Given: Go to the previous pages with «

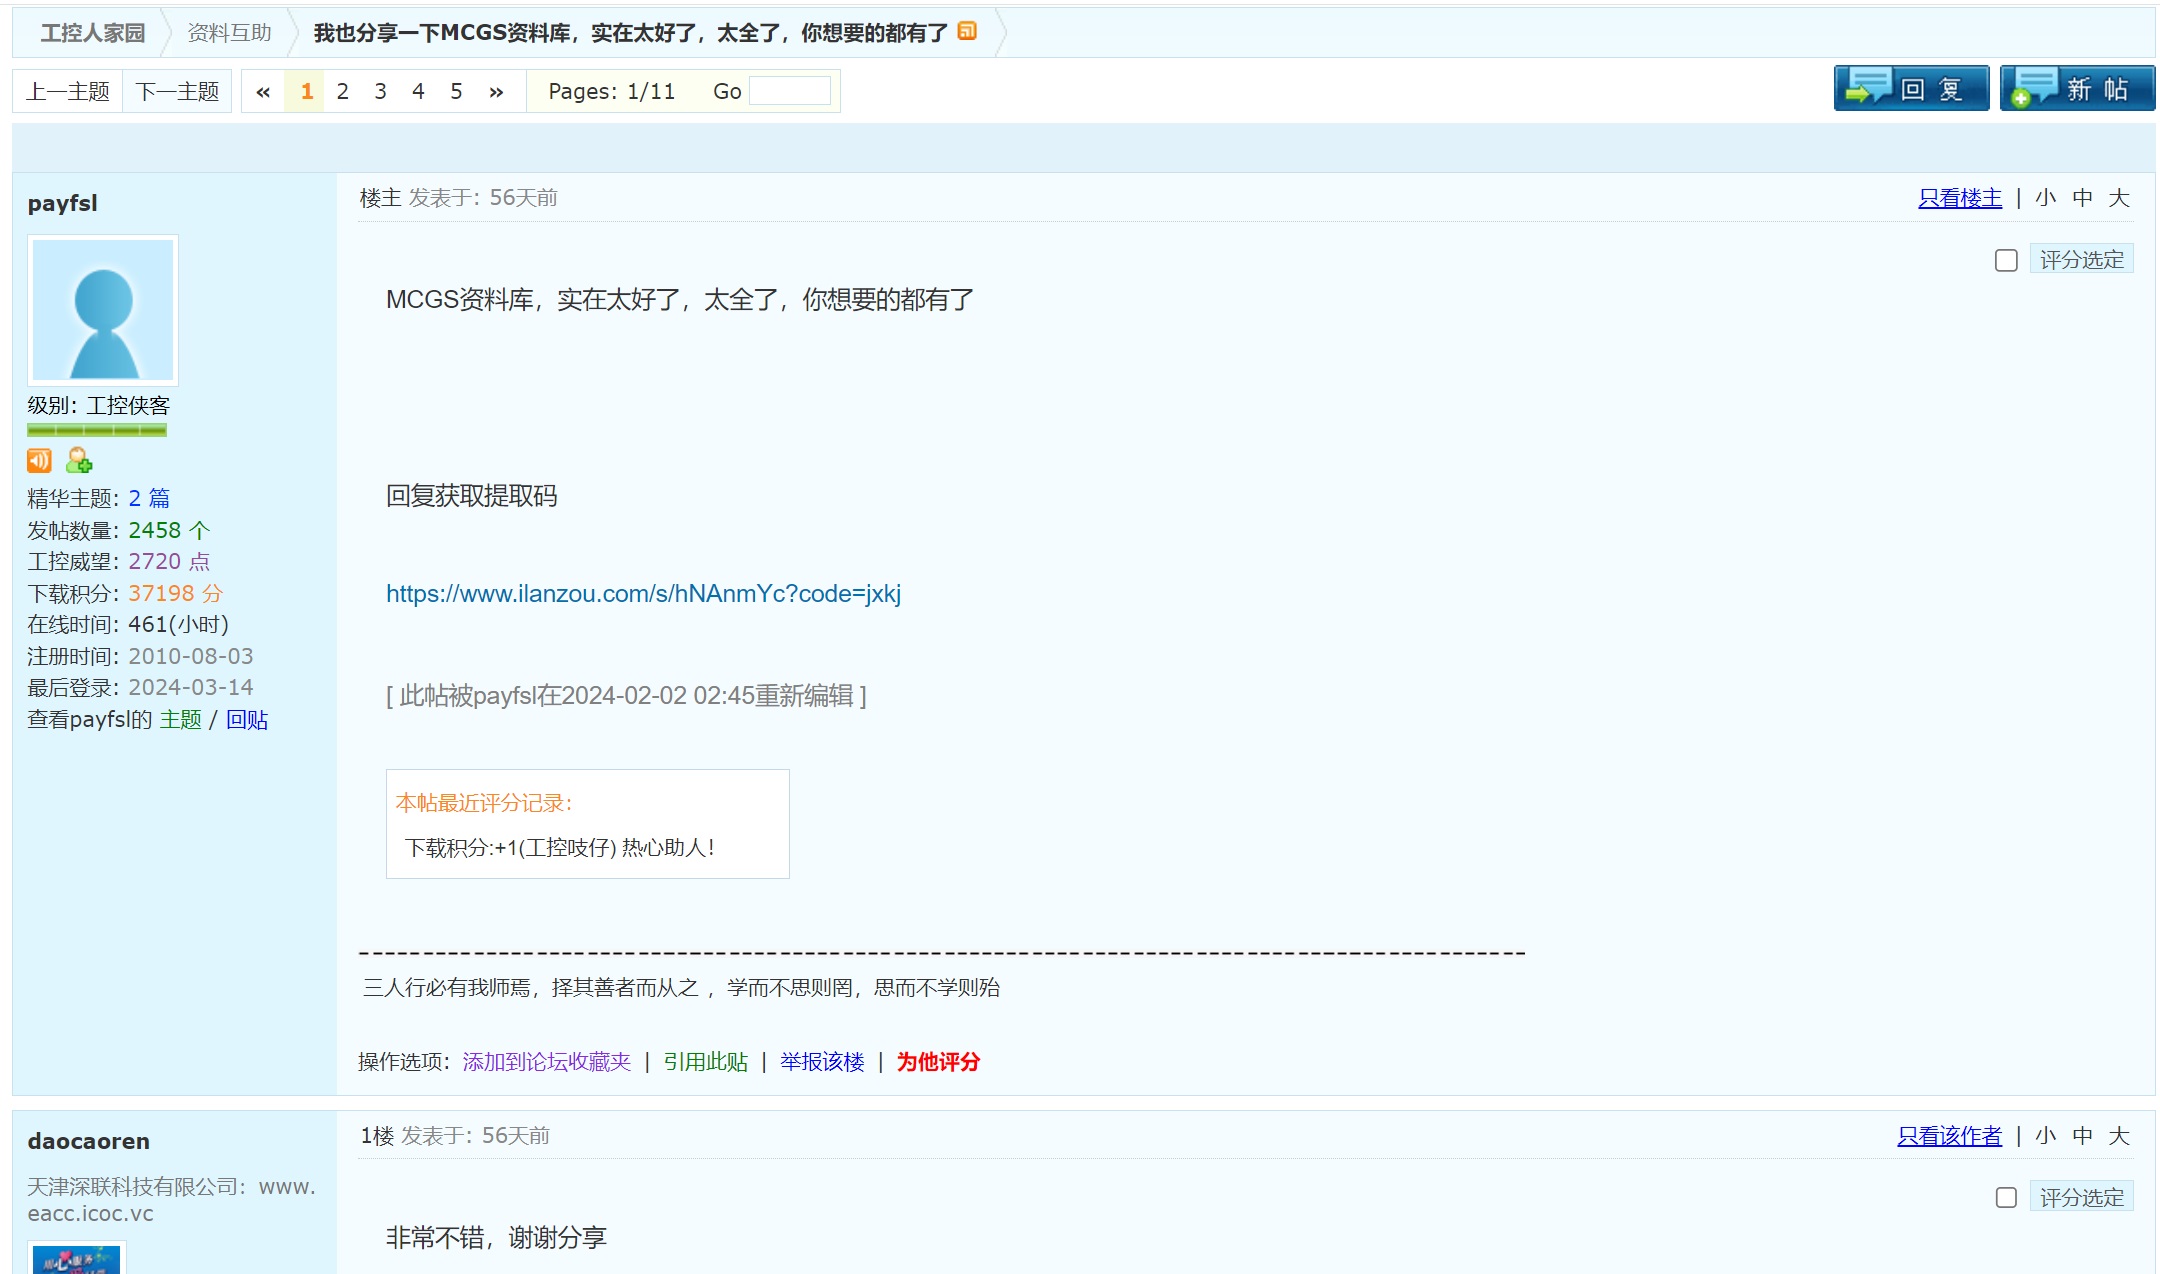Looking at the screenshot, I should pos(263,92).
